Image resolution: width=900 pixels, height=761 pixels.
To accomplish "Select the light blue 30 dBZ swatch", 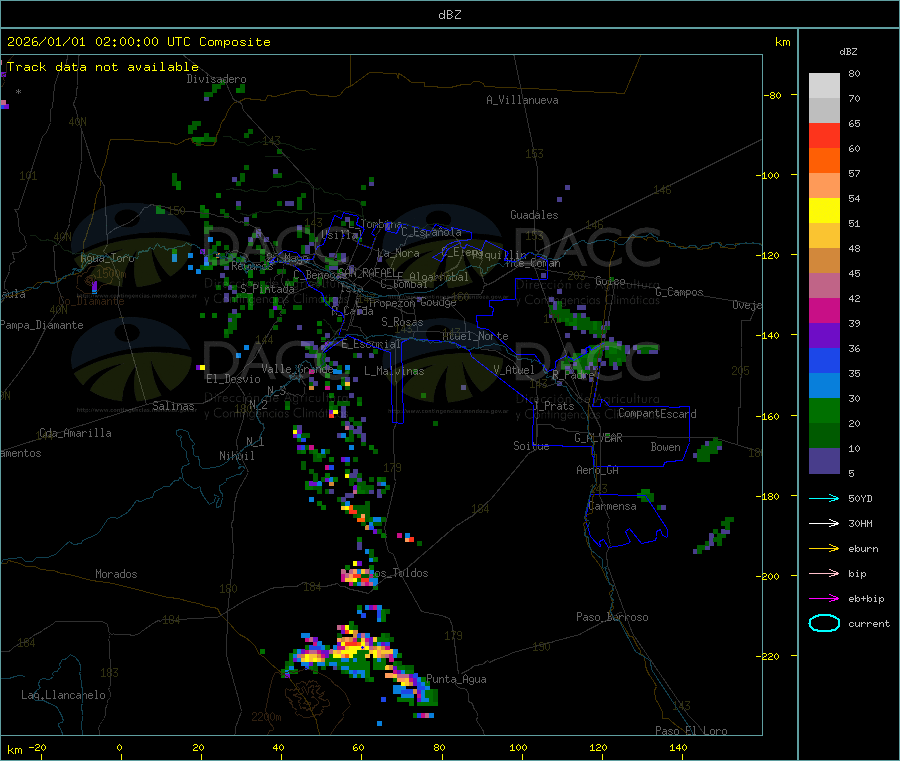I will [824, 386].
